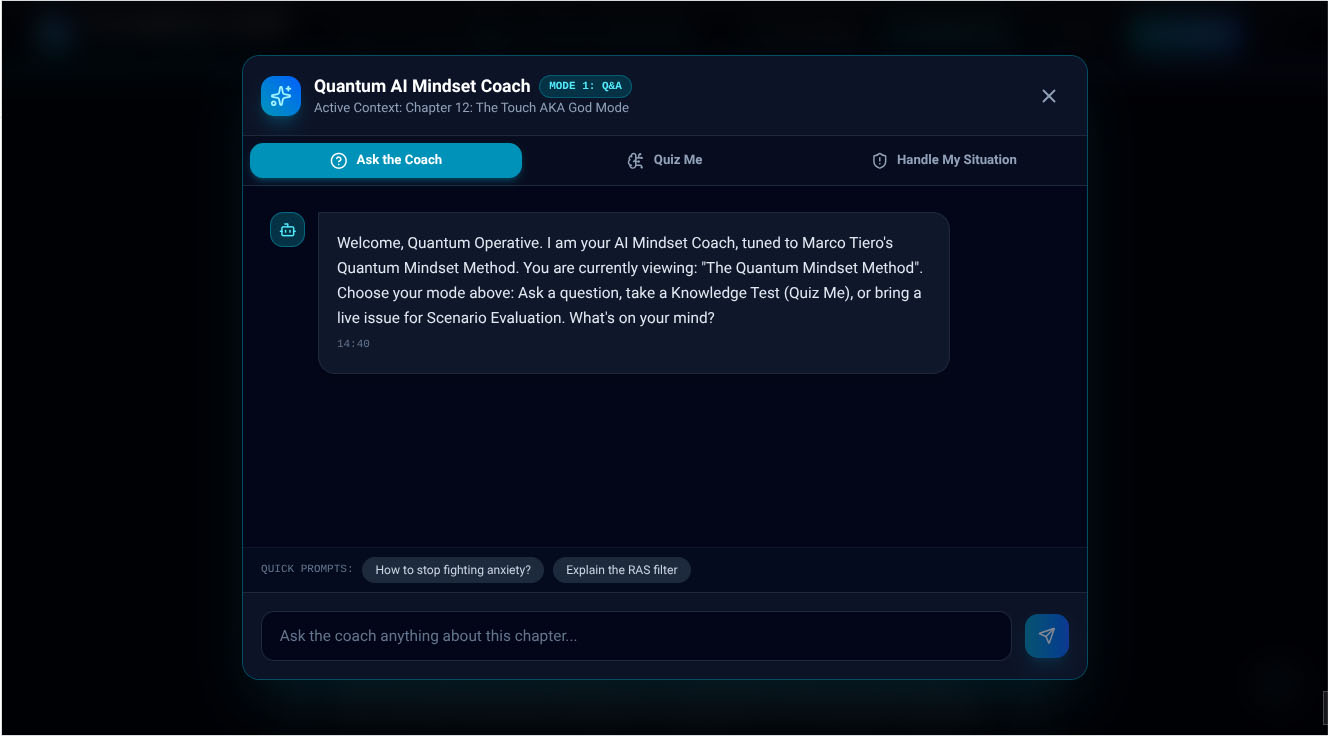Choose the 'How to stop fighting anxiety?' prompt
1328x736 pixels.
click(453, 570)
